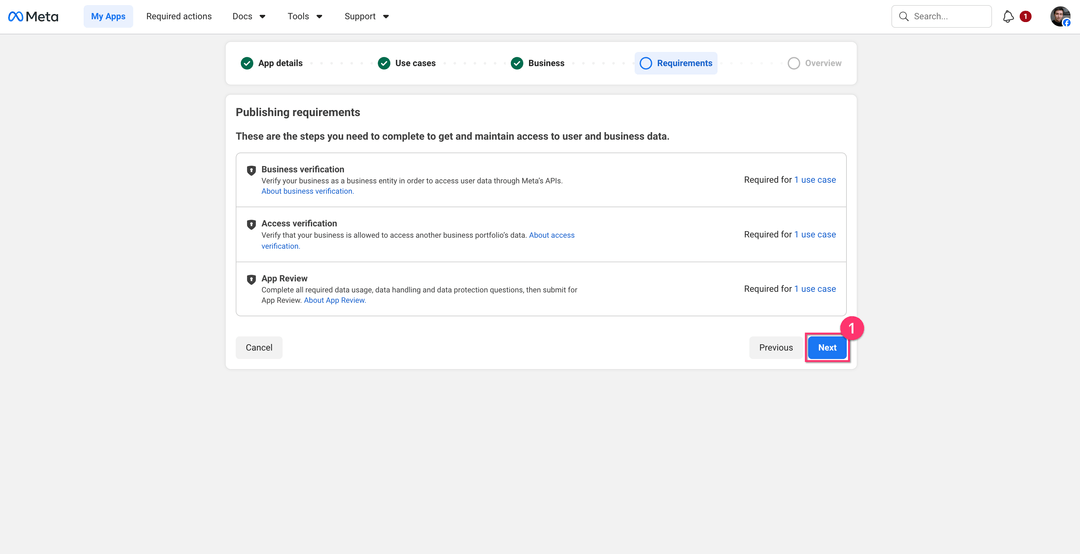Open the About business verification link
1080x554 pixels.
308,192
